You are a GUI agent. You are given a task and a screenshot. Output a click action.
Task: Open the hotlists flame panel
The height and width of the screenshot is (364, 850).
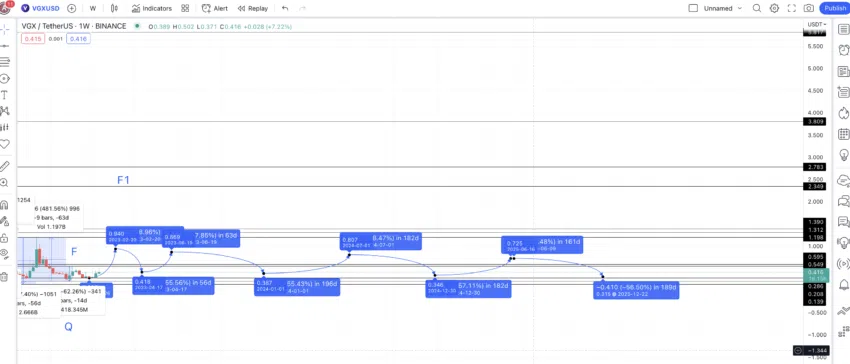(x=843, y=113)
